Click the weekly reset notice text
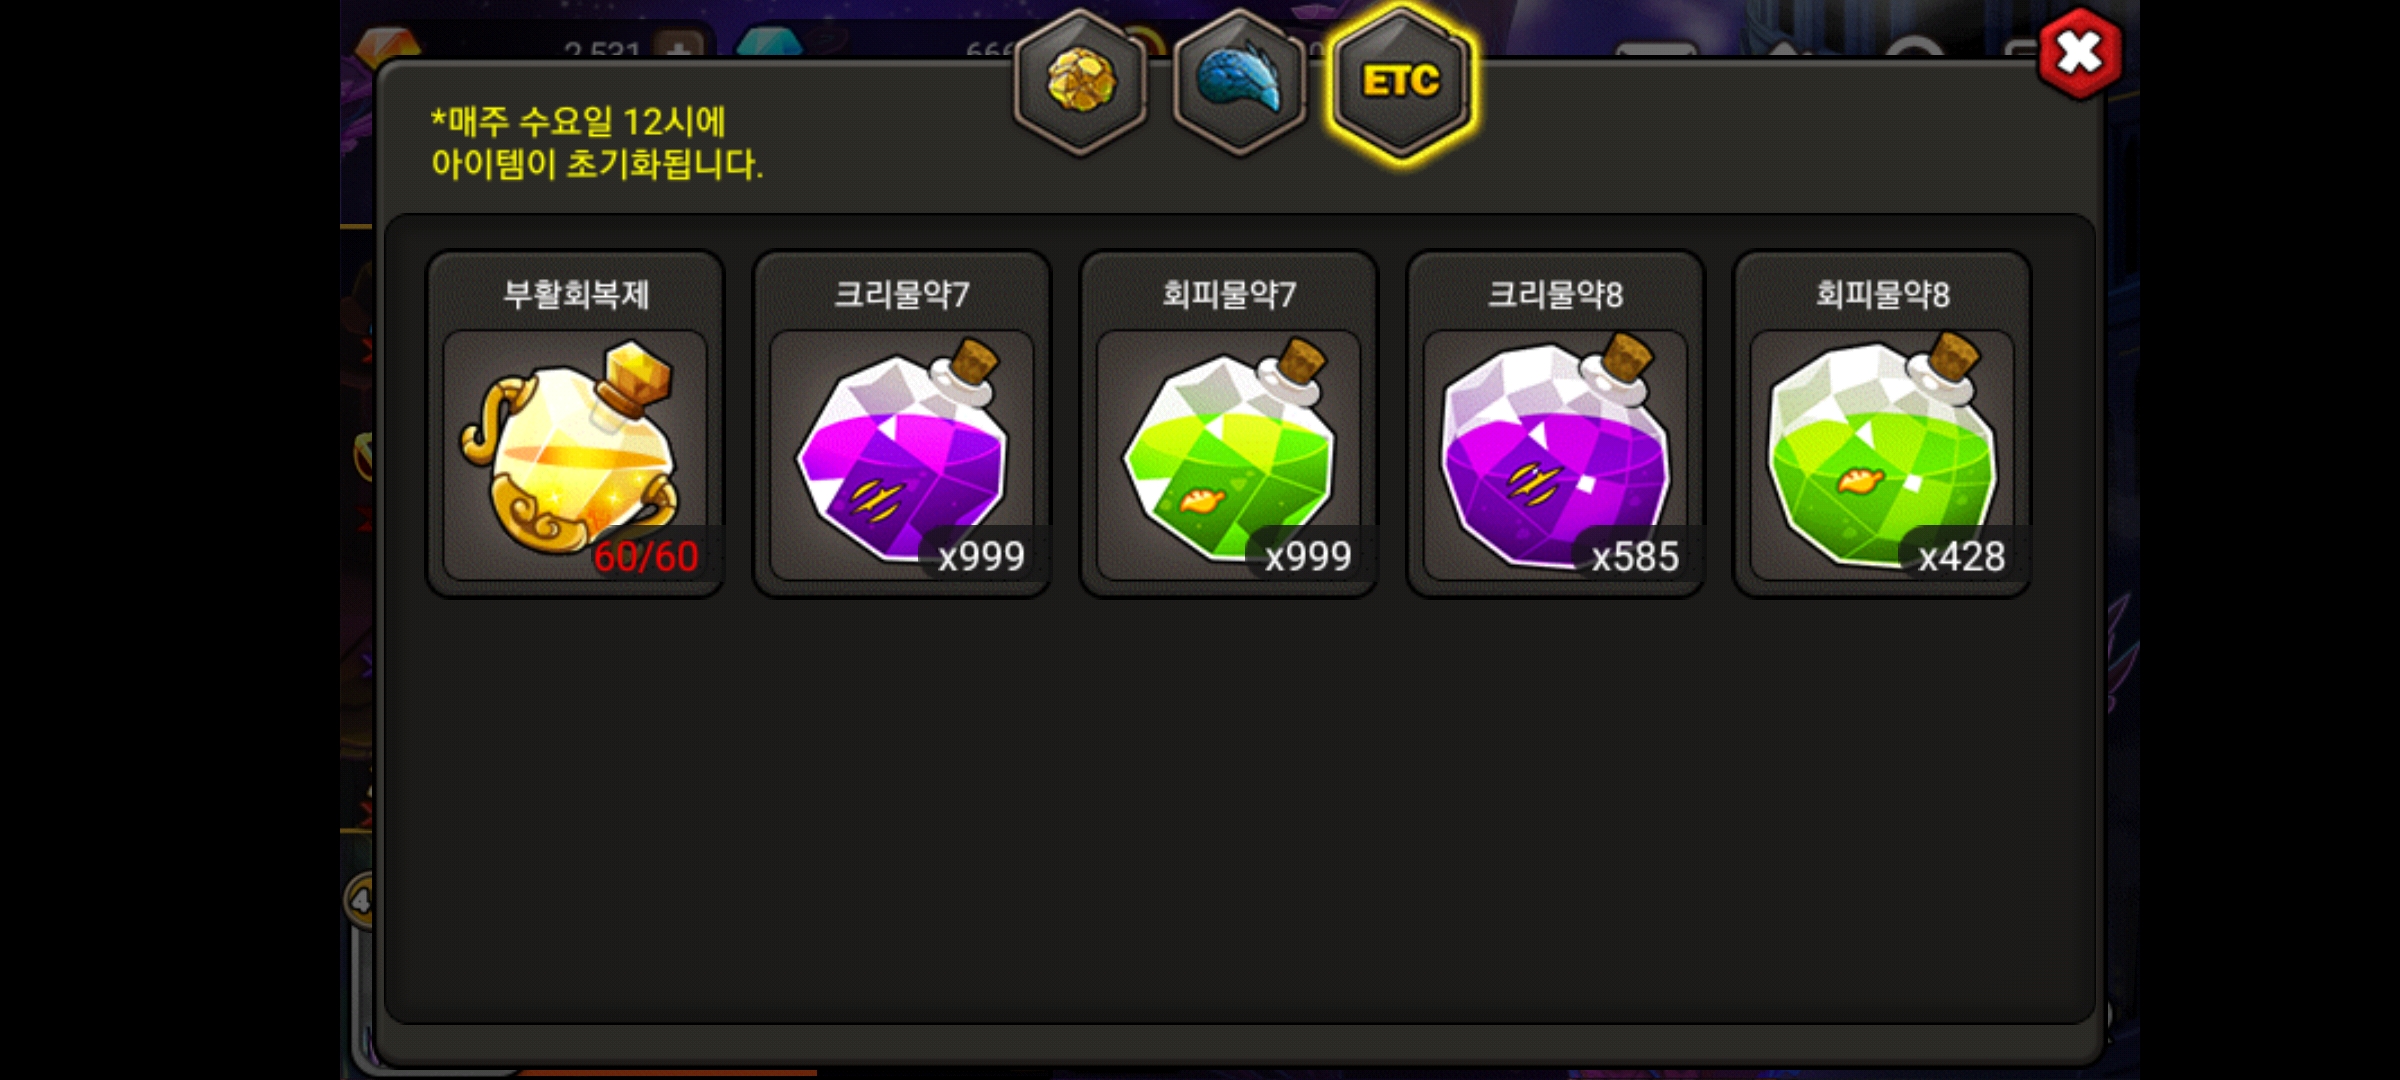Screen dimensions: 2400x1080 pyautogui.click(x=597, y=142)
